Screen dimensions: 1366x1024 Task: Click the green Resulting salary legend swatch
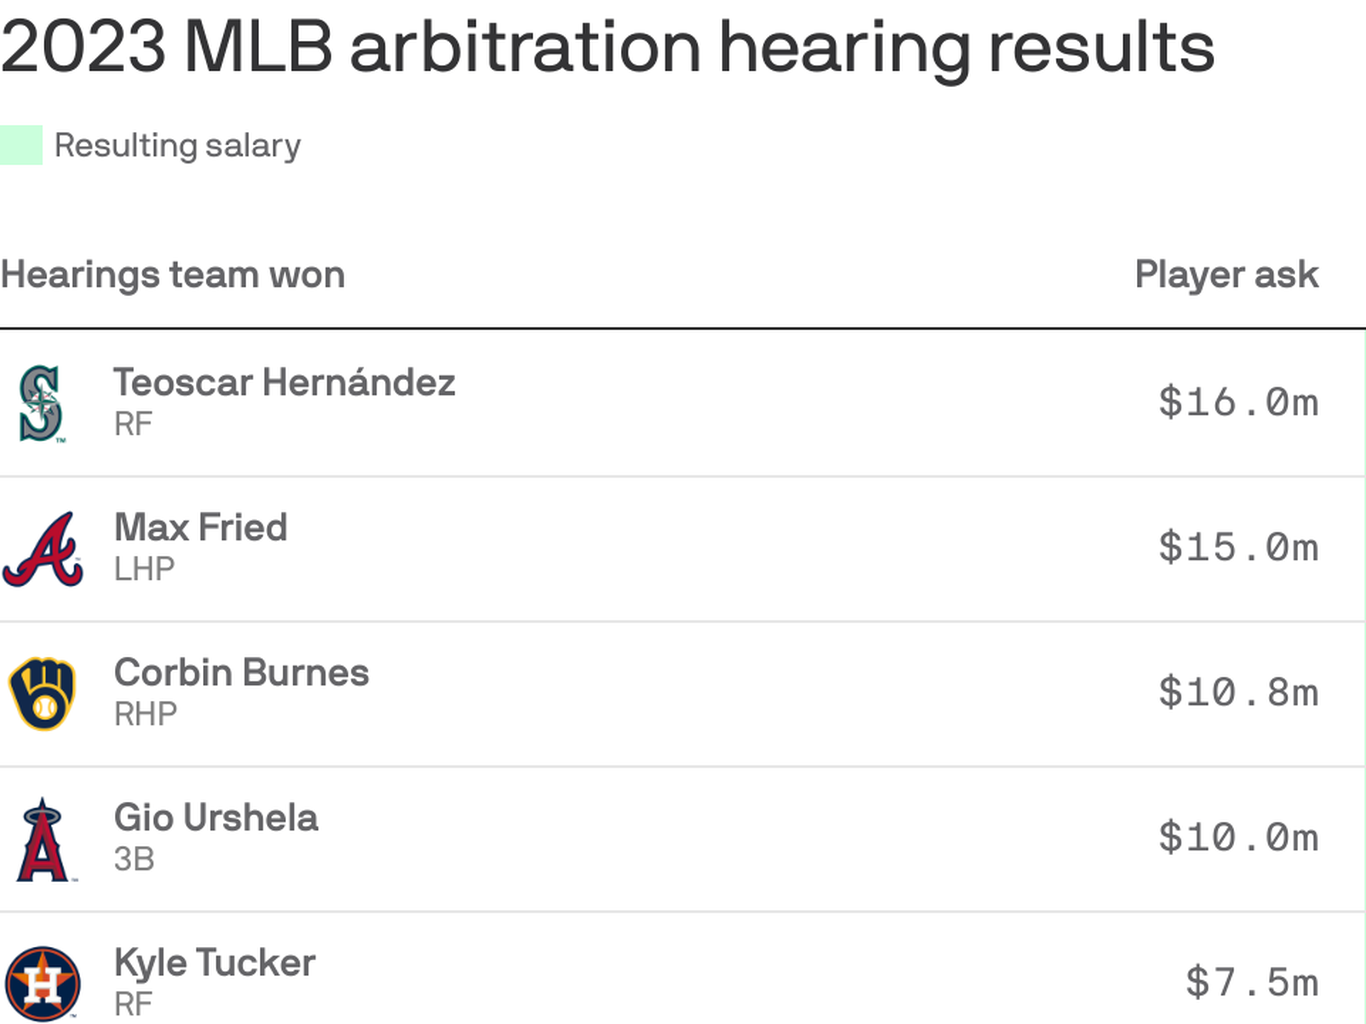pyautogui.click(x=21, y=145)
